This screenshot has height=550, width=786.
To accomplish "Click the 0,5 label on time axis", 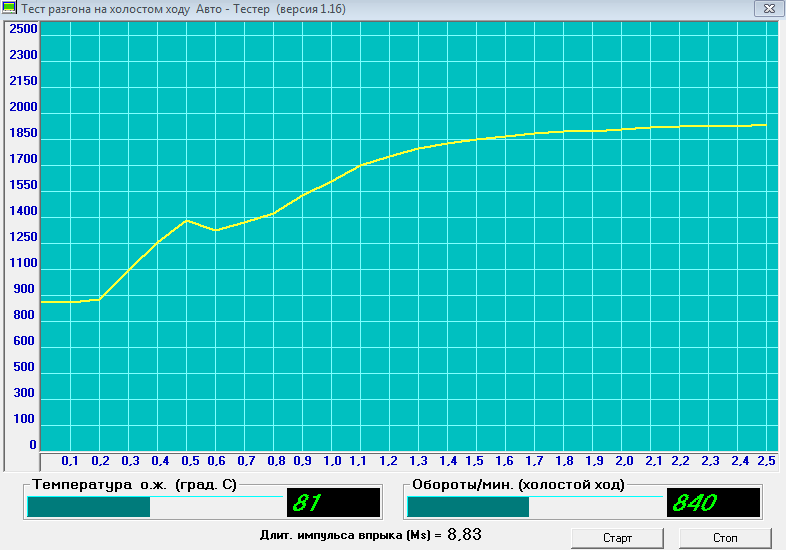I will point(188,461).
